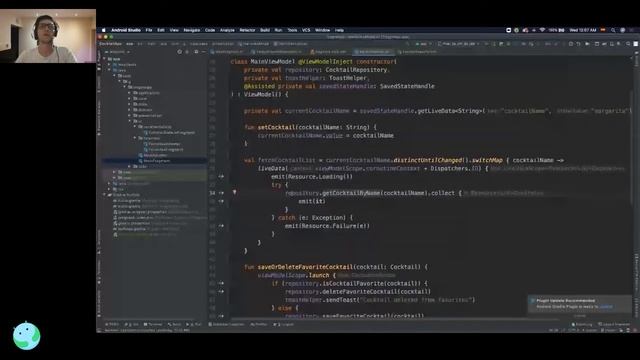
Task: Collapse the app module tree node
Action: (105, 59)
